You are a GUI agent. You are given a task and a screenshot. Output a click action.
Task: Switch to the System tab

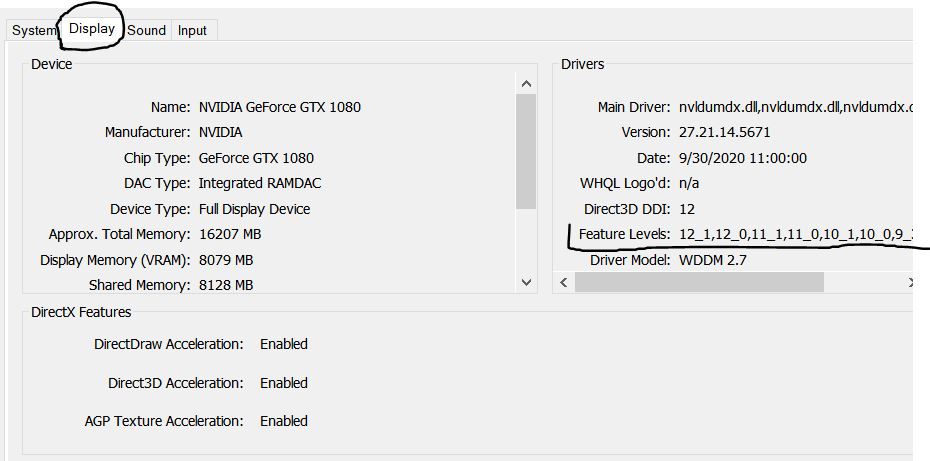point(33,31)
